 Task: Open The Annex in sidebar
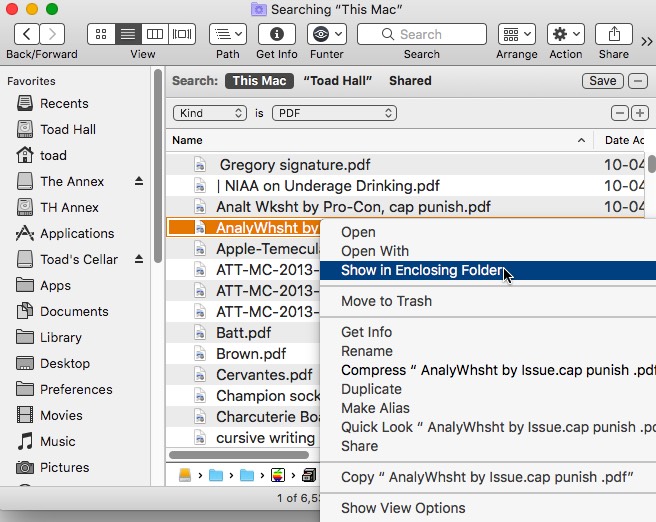(x=72, y=181)
